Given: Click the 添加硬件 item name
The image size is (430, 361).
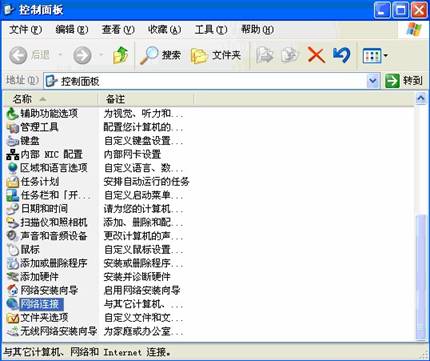Looking at the screenshot, I should (x=39, y=276).
